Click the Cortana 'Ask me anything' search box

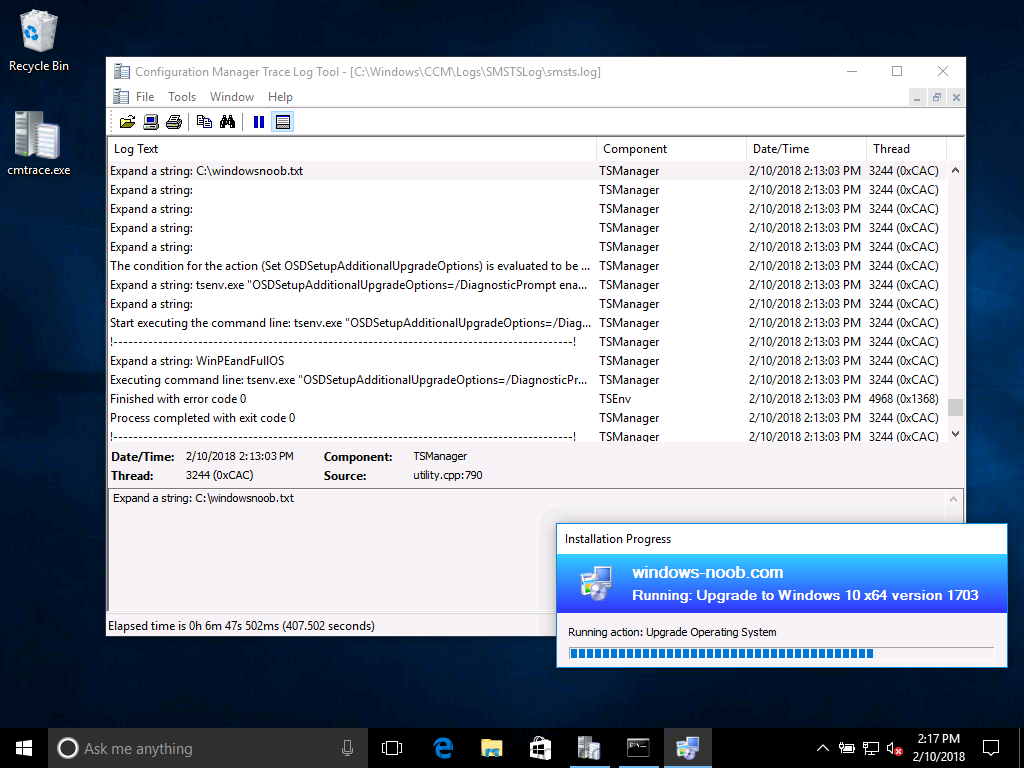[207, 748]
